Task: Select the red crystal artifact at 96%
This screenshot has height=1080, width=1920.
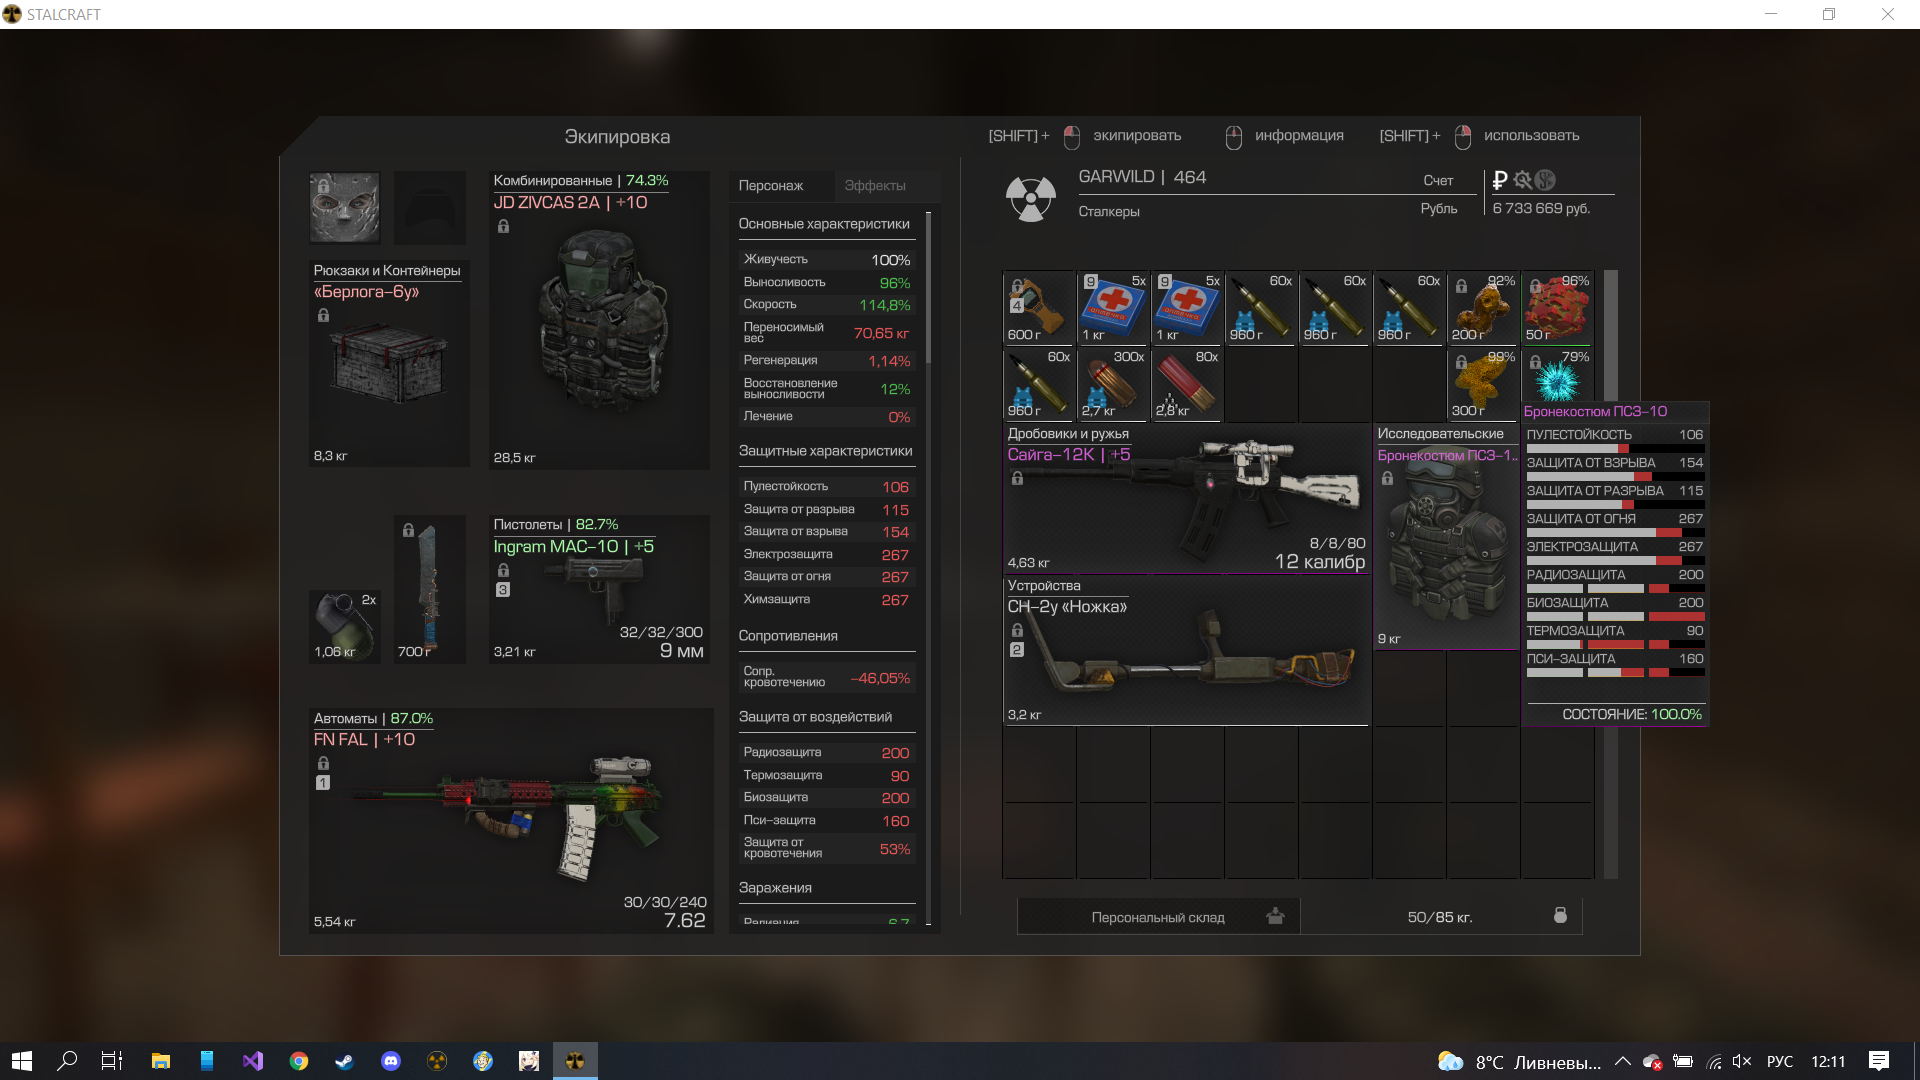Action: [x=1557, y=308]
